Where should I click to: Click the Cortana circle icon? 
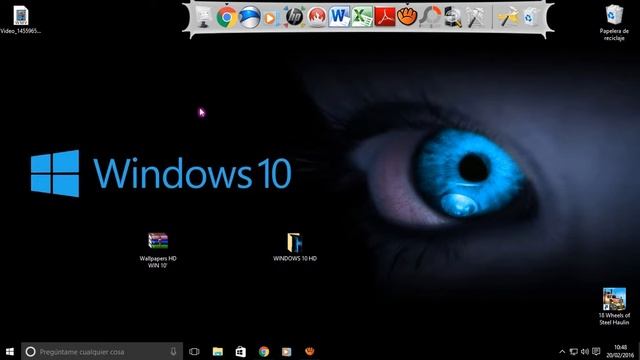click(x=31, y=351)
